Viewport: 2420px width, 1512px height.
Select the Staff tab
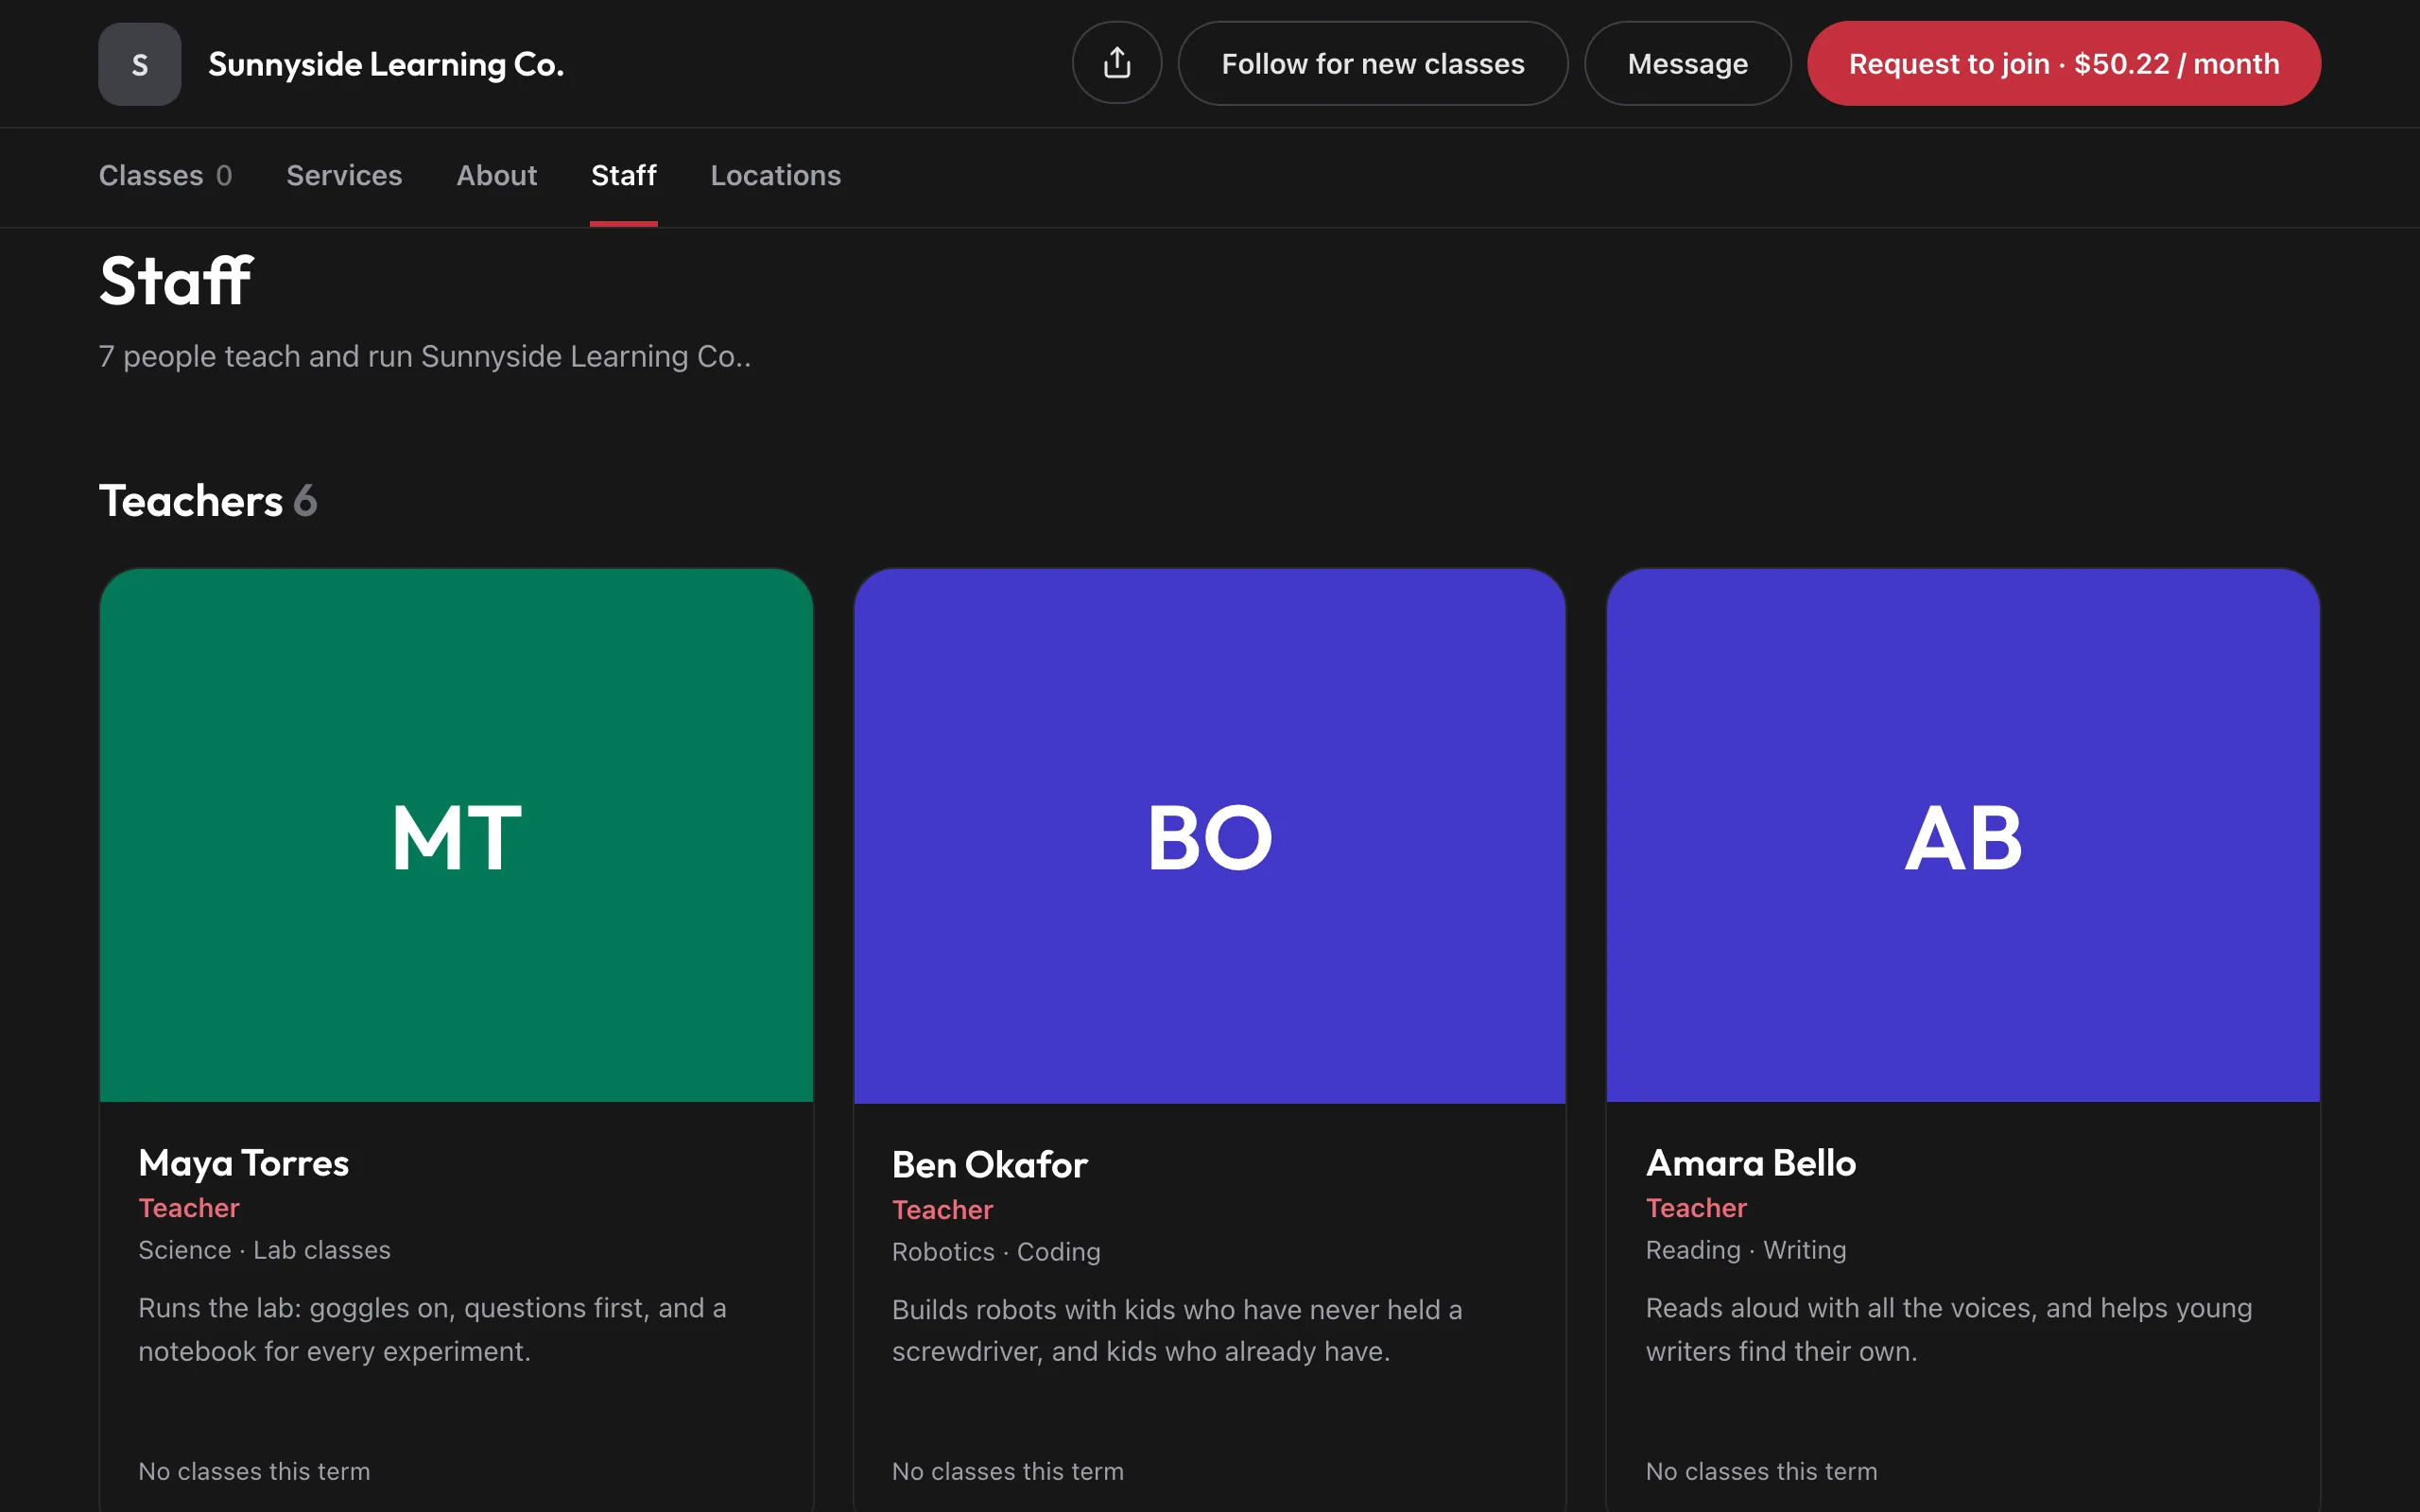tap(624, 176)
